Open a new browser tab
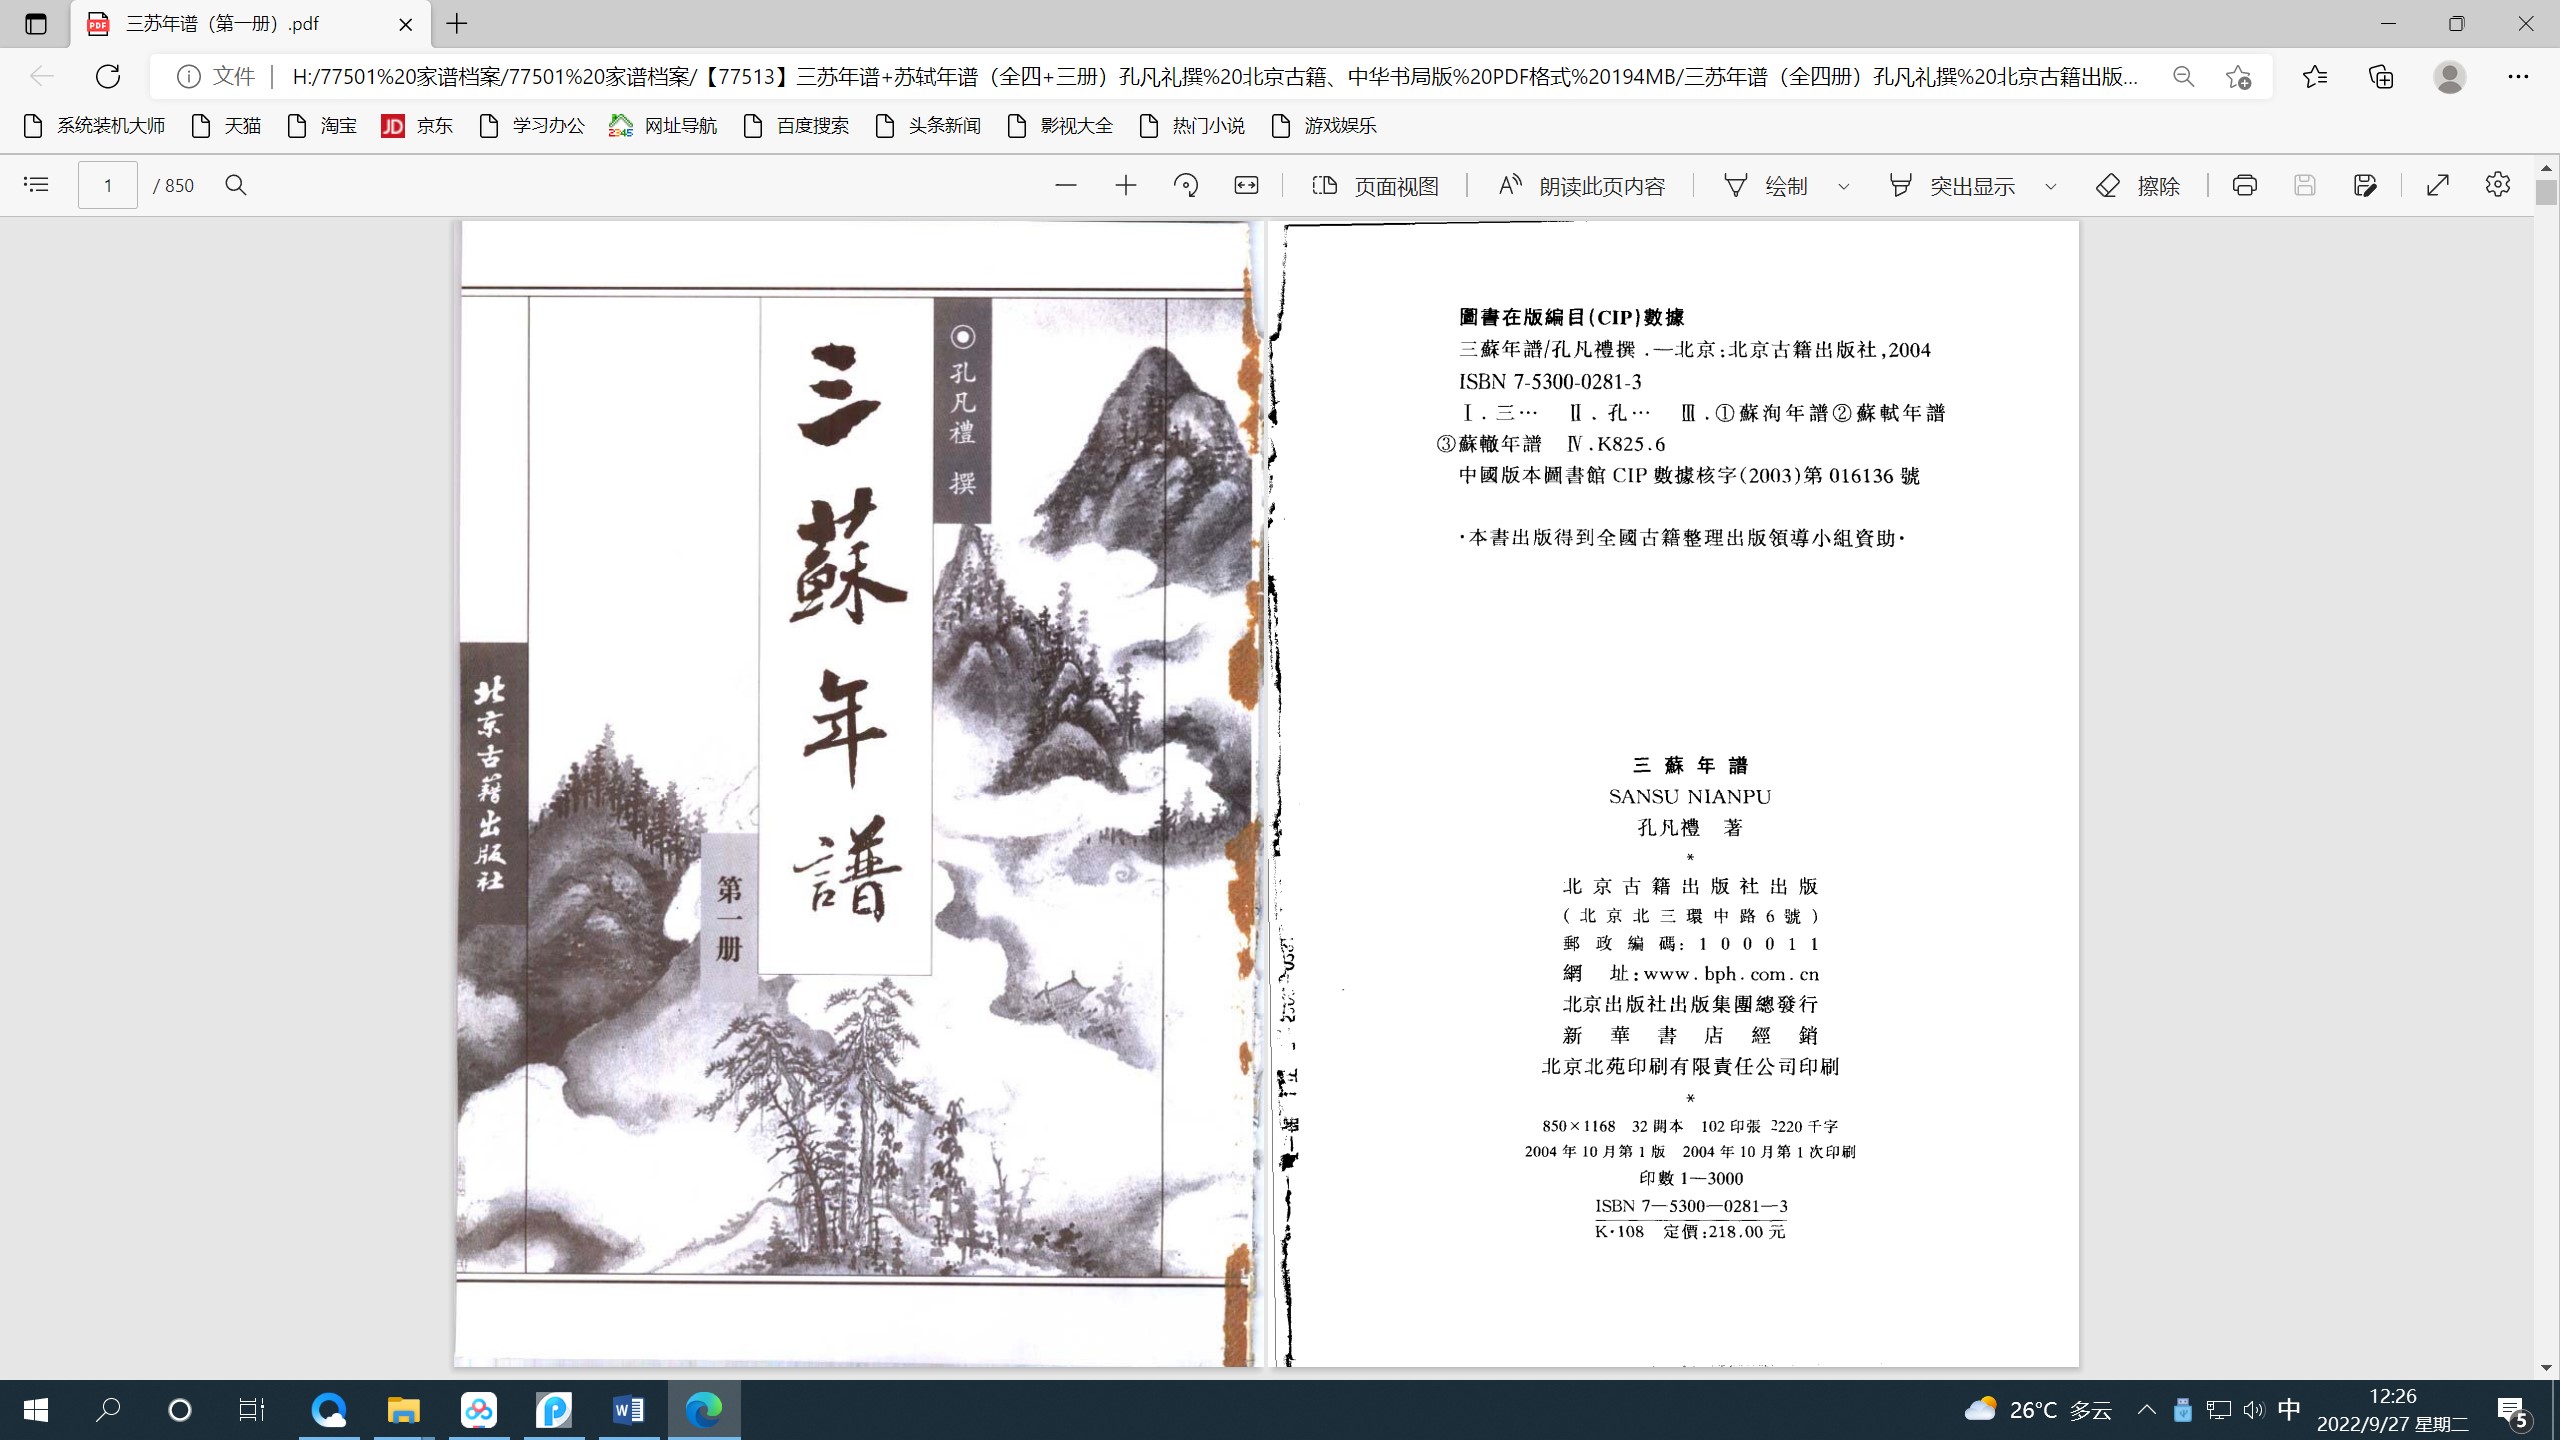2560x1440 pixels. 457,24
